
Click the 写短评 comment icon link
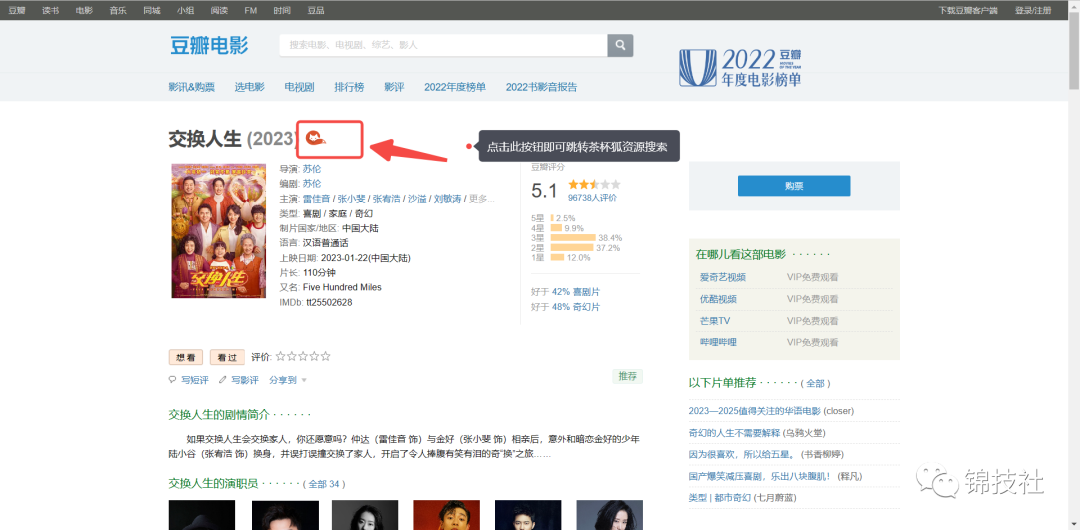pos(189,380)
